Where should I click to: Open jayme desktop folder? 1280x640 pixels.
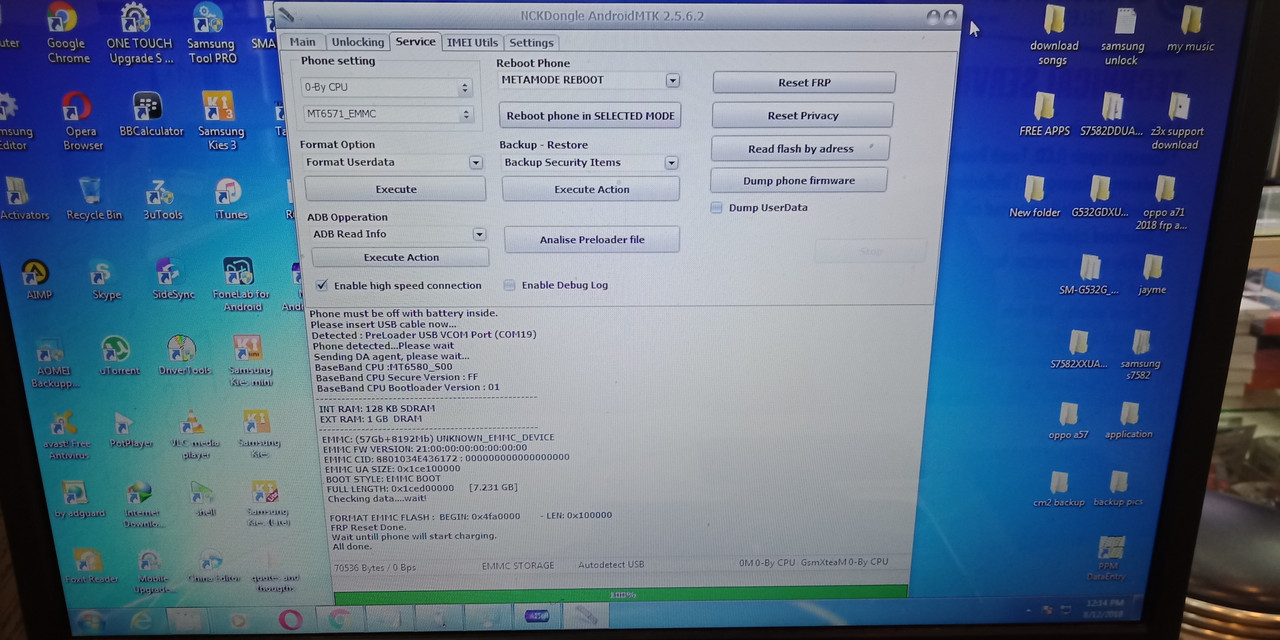[x=1152, y=275]
